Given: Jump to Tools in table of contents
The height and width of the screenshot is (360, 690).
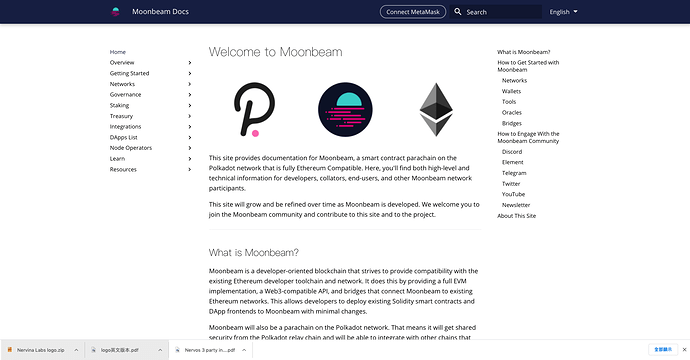Looking at the screenshot, I should tap(509, 102).
